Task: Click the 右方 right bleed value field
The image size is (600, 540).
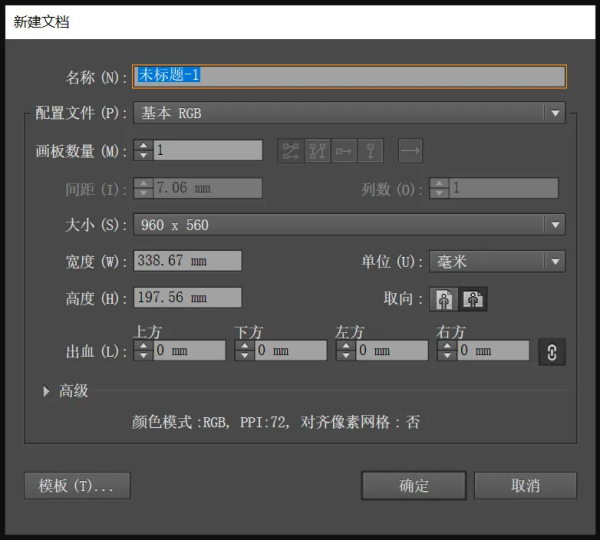Action: pyautogui.click(x=493, y=350)
